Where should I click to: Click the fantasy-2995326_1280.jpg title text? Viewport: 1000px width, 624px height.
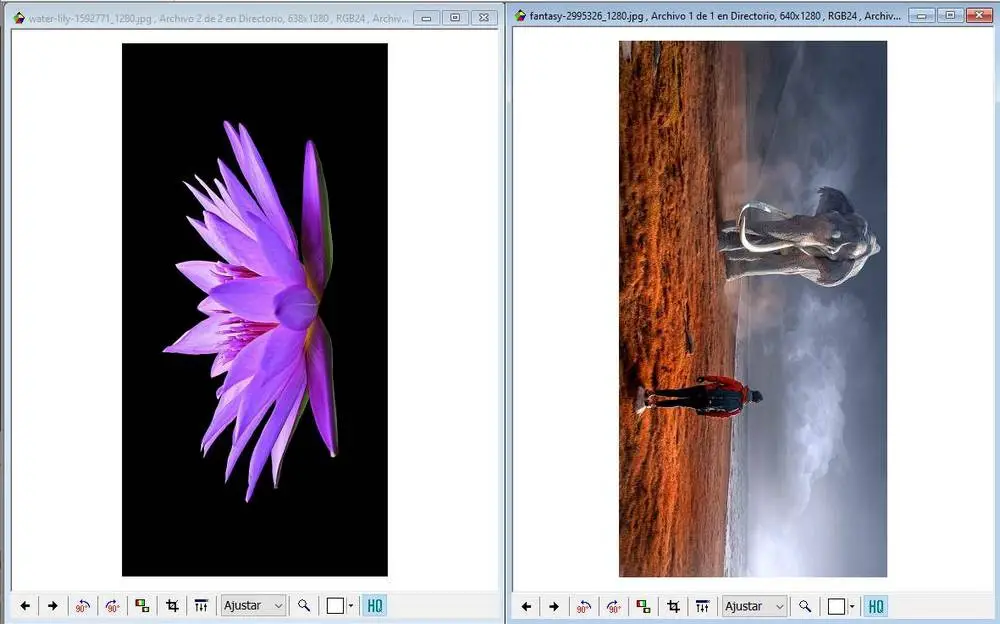(x=586, y=16)
